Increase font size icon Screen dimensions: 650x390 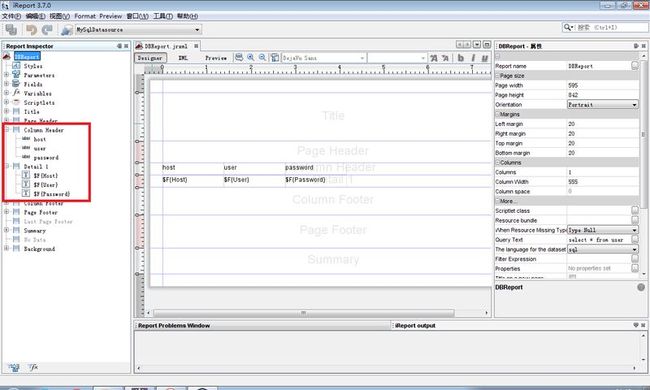[434, 58]
